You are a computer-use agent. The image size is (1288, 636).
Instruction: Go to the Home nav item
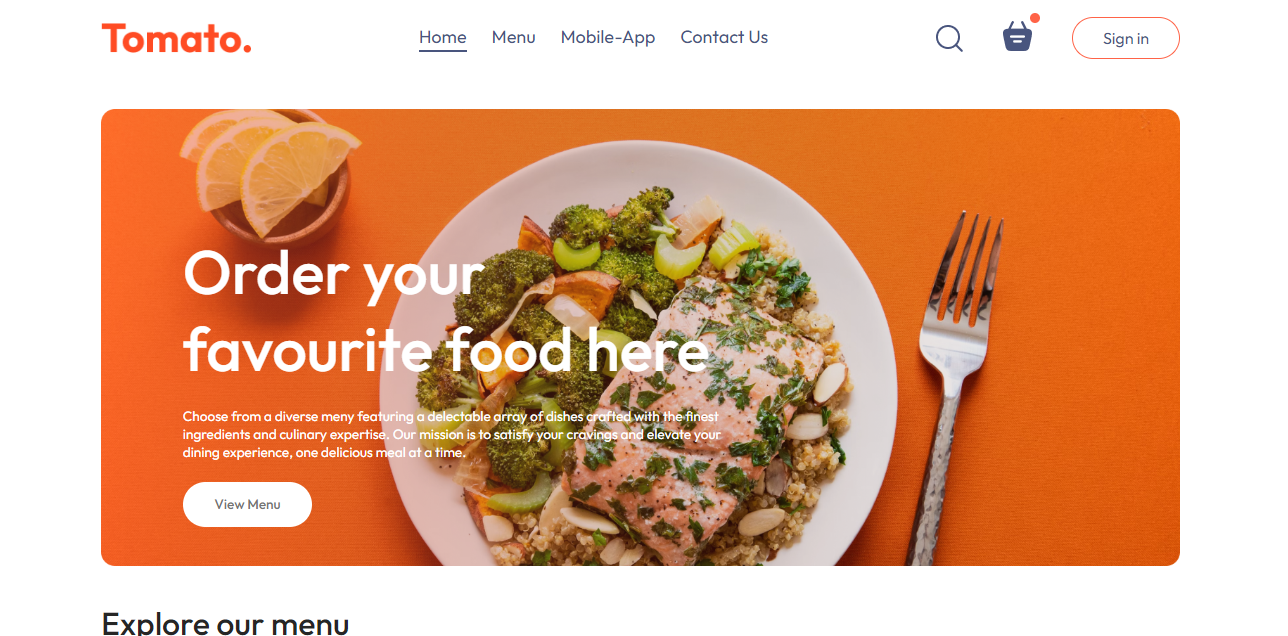pos(443,37)
